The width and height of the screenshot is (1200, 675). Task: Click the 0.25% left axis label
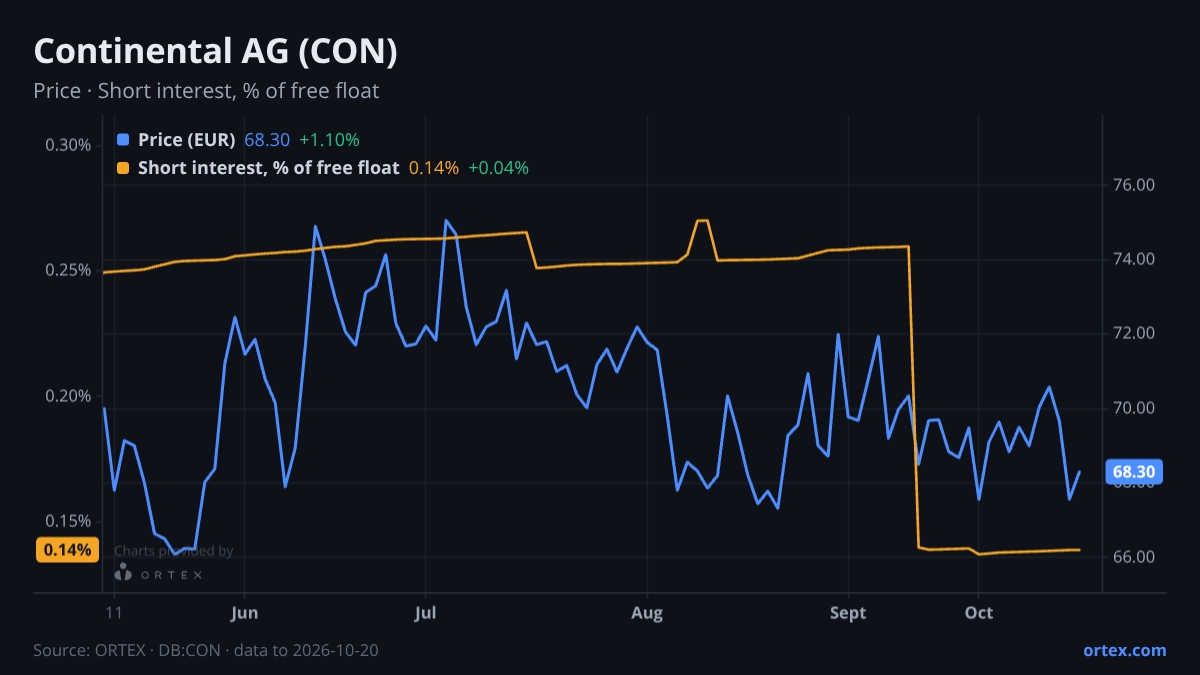tap(68, 271)
